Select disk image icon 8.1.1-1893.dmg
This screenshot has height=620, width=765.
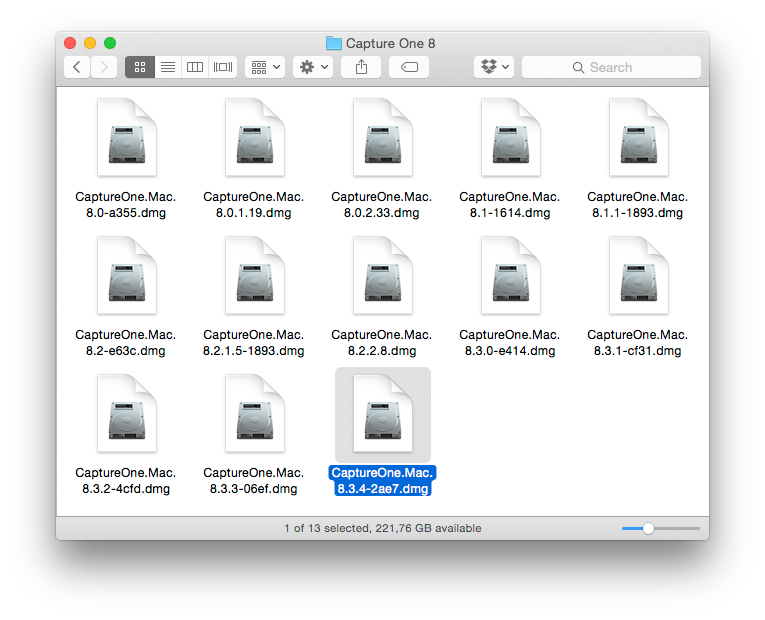[639, 138]
